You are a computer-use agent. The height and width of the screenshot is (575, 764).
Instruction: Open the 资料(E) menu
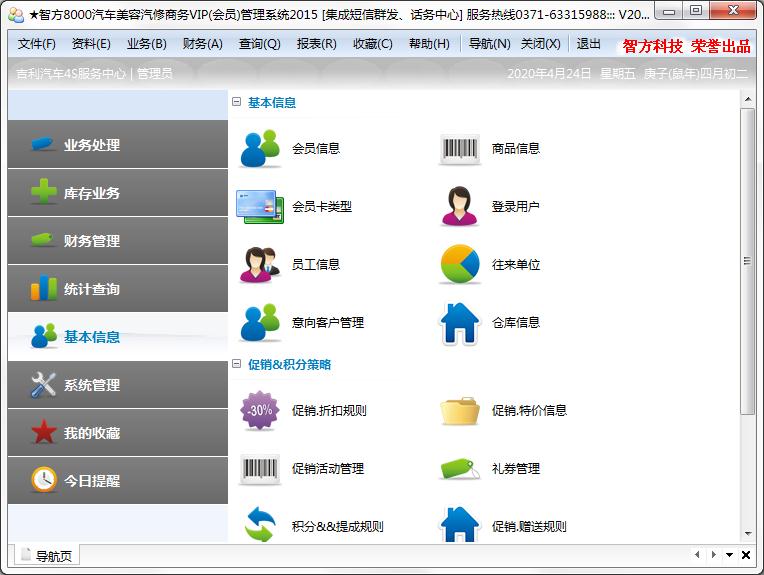pos(91,44)
